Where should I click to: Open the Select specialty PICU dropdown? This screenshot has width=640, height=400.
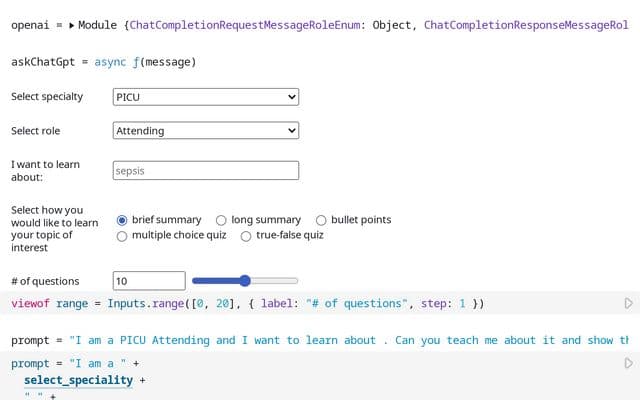(206, 97)
